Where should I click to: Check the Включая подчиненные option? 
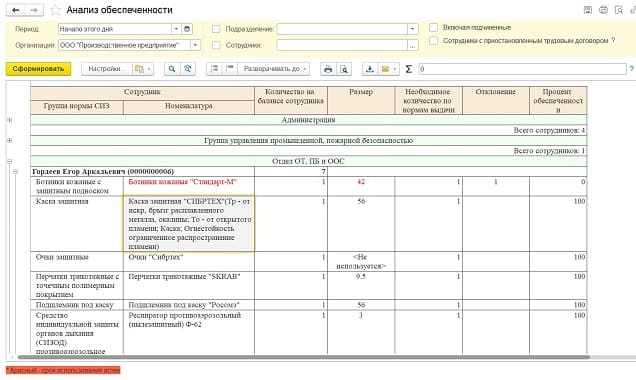point(434,27)
